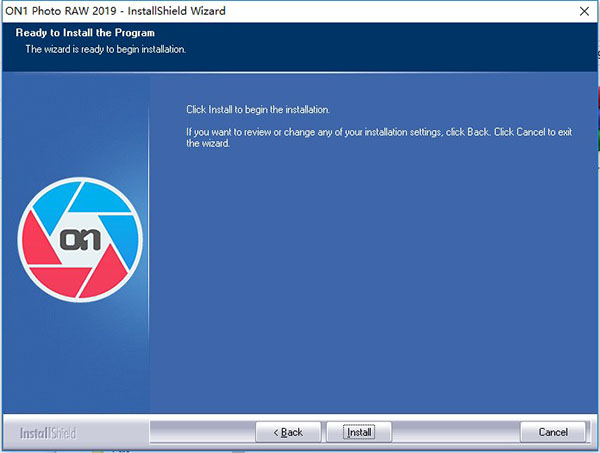Click 'The wizard is ready to begin installation.' text
The width and height of the screenshot is (600, 453).
106,49
